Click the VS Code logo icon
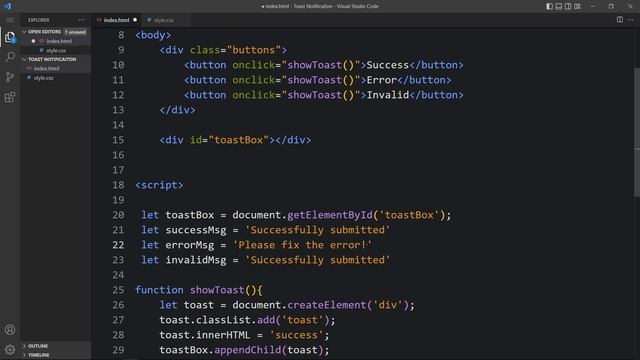640x360 pixels. [x=7, y=6]
